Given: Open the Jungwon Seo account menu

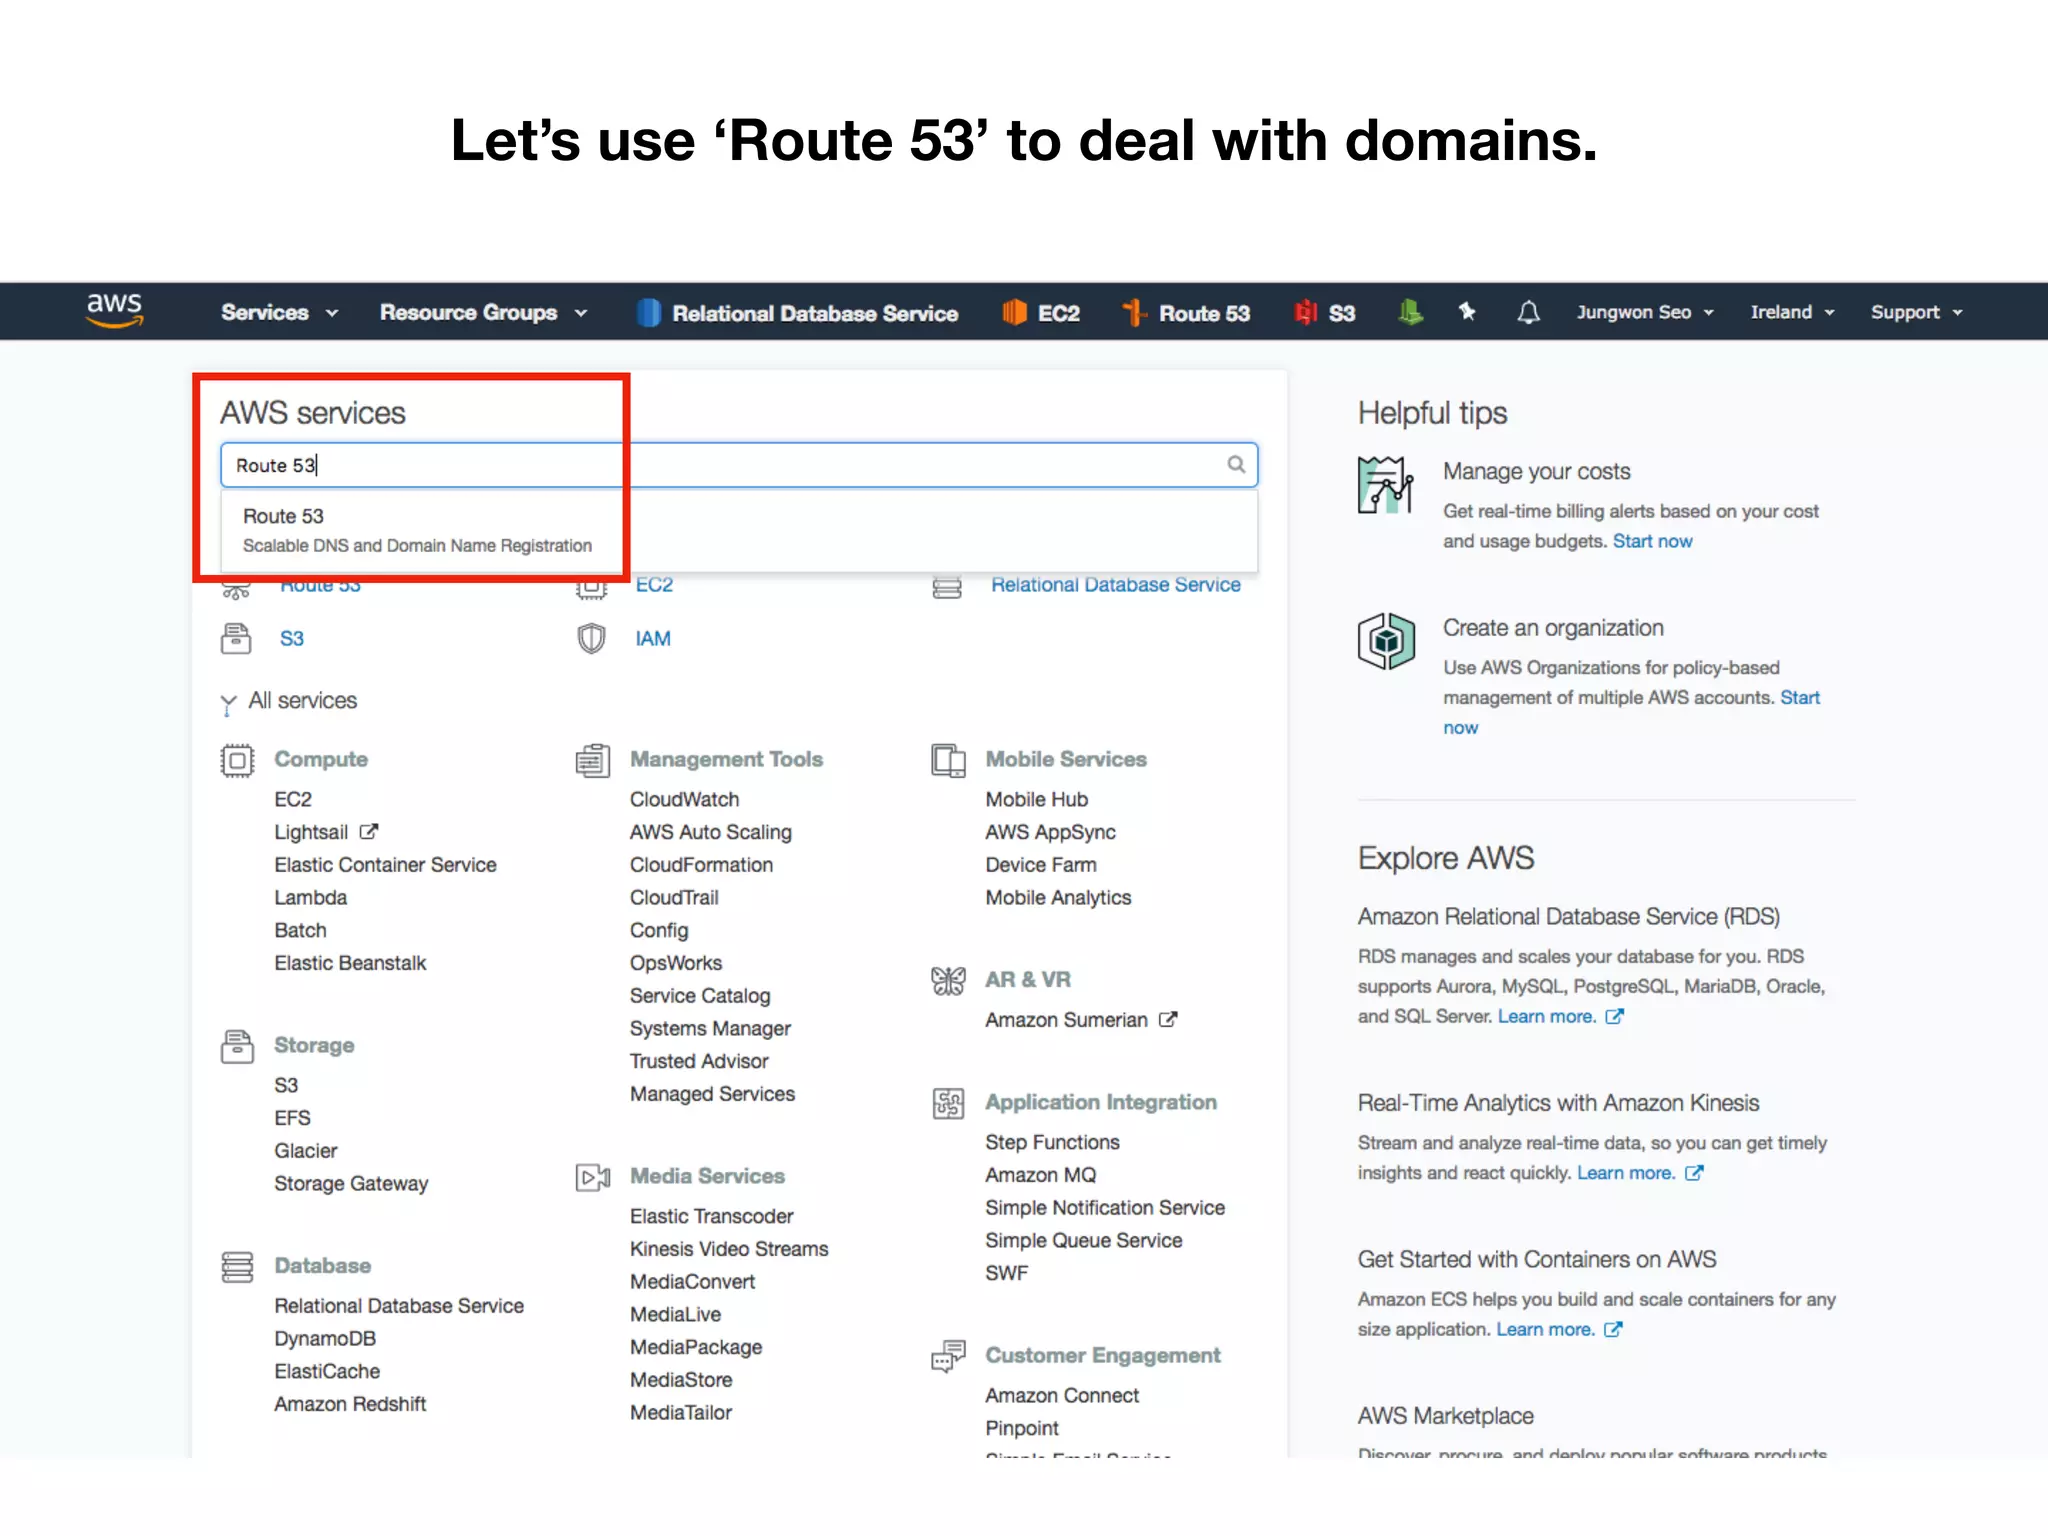Looking at the screenshot, I should coord(1646,312).
